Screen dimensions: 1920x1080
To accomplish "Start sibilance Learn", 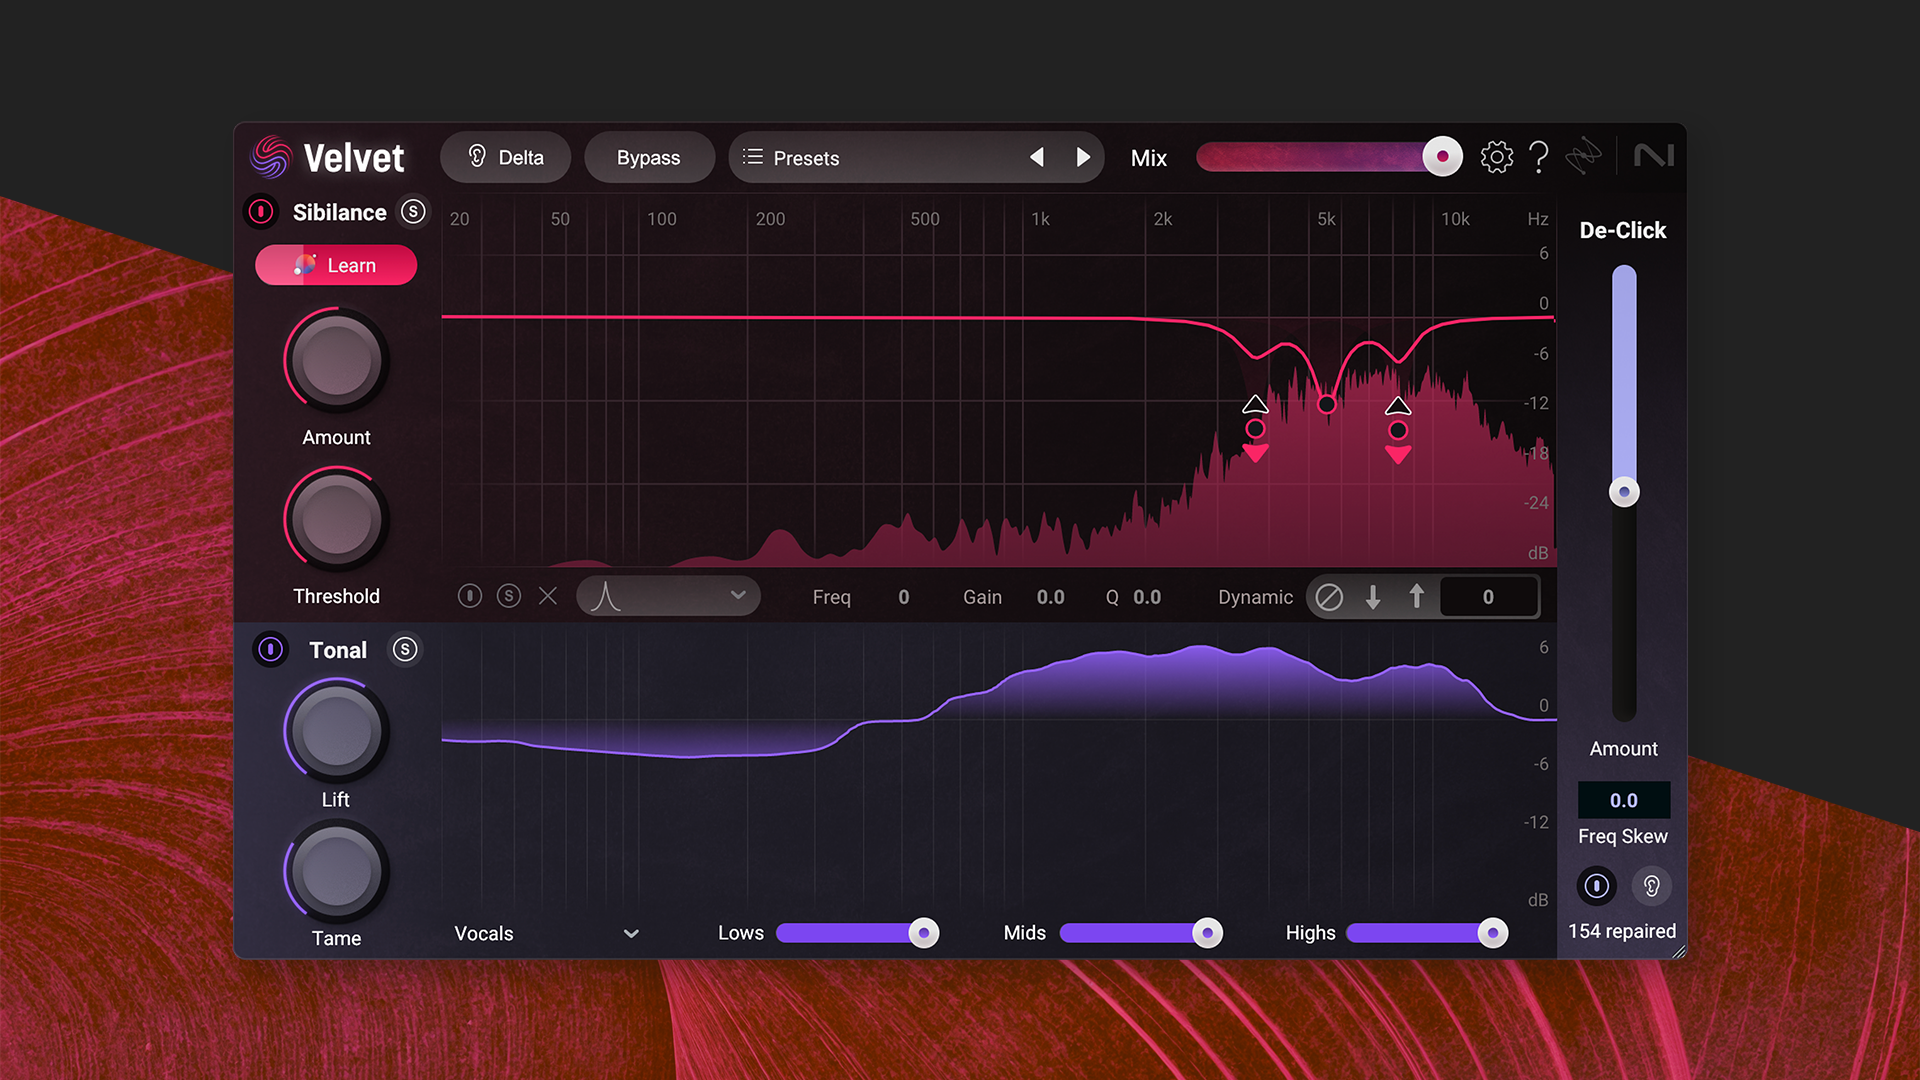I will (336, 265).
